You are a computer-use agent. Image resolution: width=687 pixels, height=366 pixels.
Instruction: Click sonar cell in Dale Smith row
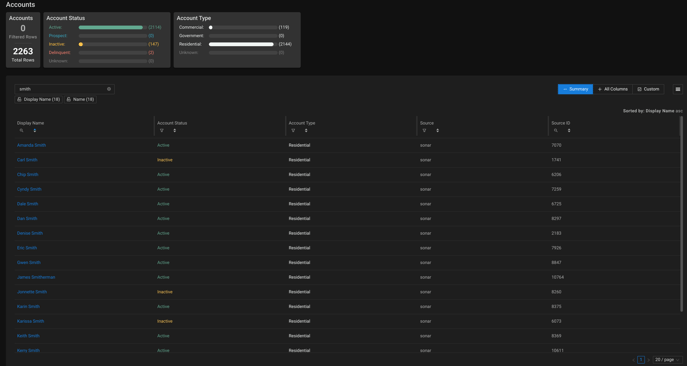click(x=425, y=204)
